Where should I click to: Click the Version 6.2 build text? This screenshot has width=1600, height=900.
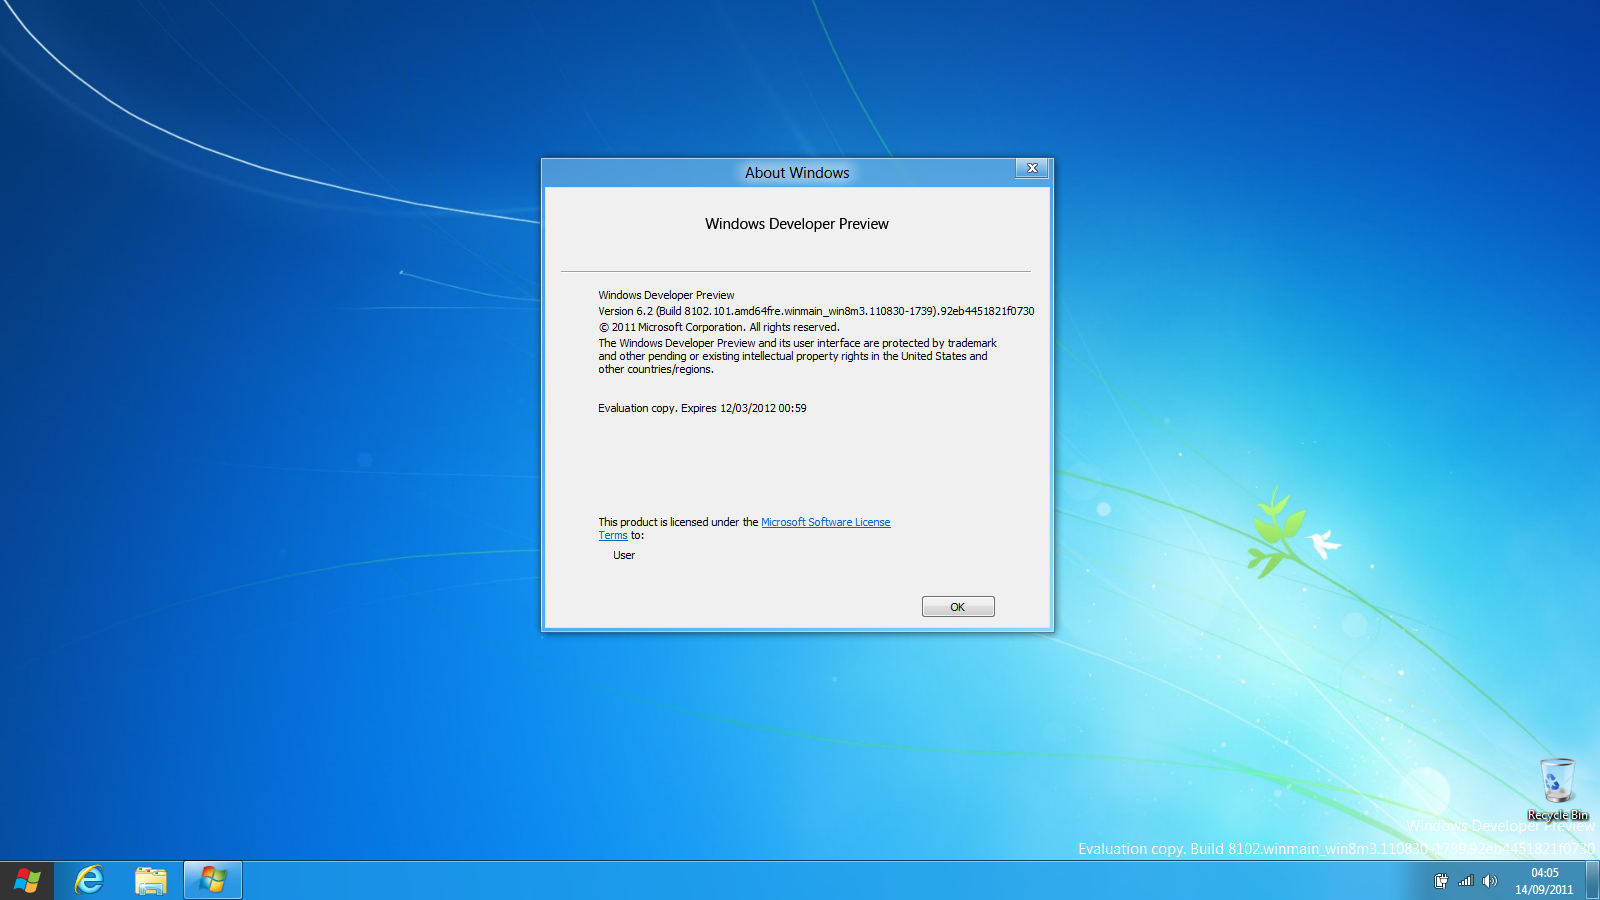816,311
